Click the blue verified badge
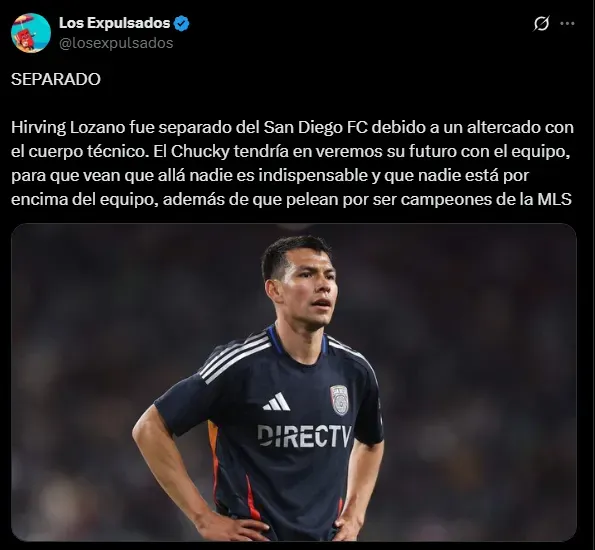Viewport: 595px width, 550px height. 181,24
